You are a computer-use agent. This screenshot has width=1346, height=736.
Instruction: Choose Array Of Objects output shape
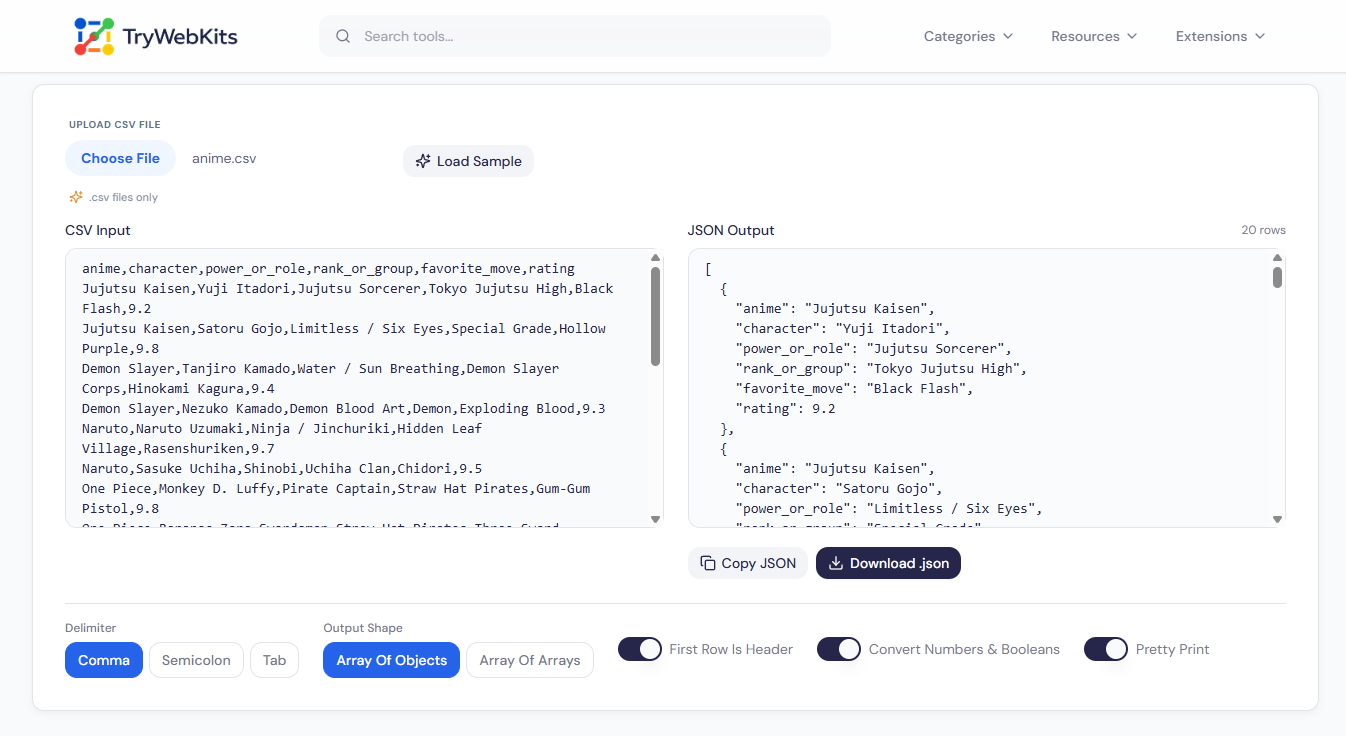pyautogui.click(x=391, y=660)
